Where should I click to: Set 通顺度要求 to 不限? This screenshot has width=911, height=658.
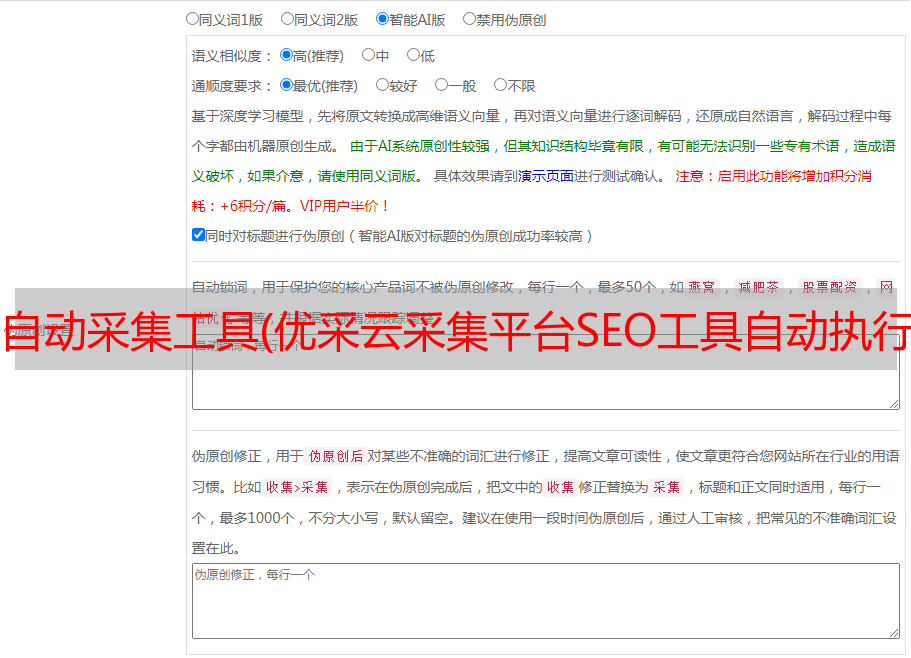click(500, 85)
